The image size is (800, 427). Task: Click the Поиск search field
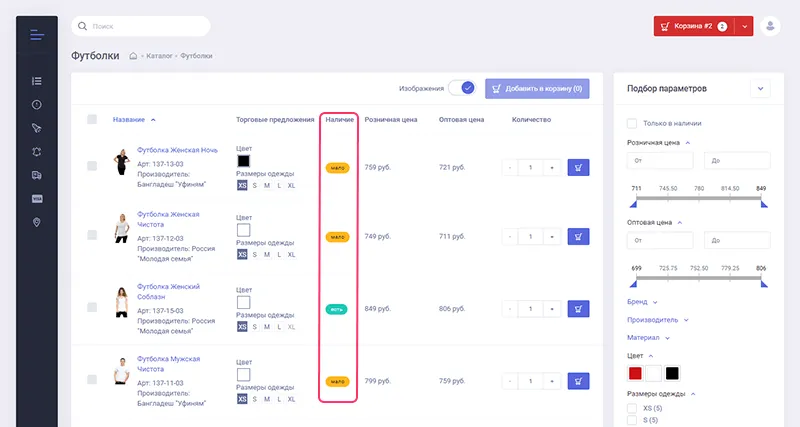coord(140,26)
